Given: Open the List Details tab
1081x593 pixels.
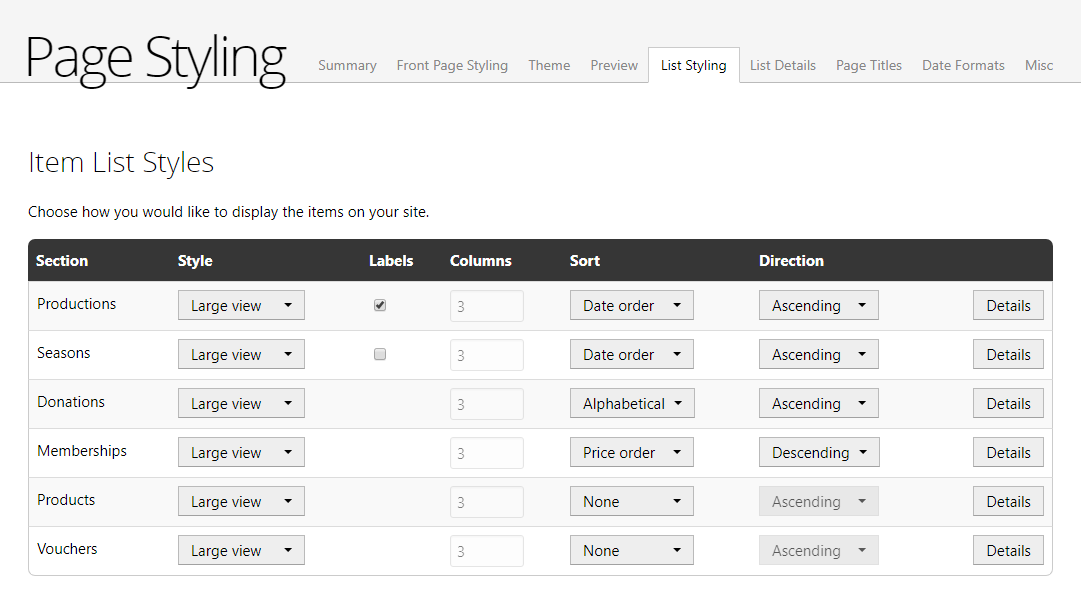Looking at the screenshot, I should pyautogui.click(x=783, y=65).
